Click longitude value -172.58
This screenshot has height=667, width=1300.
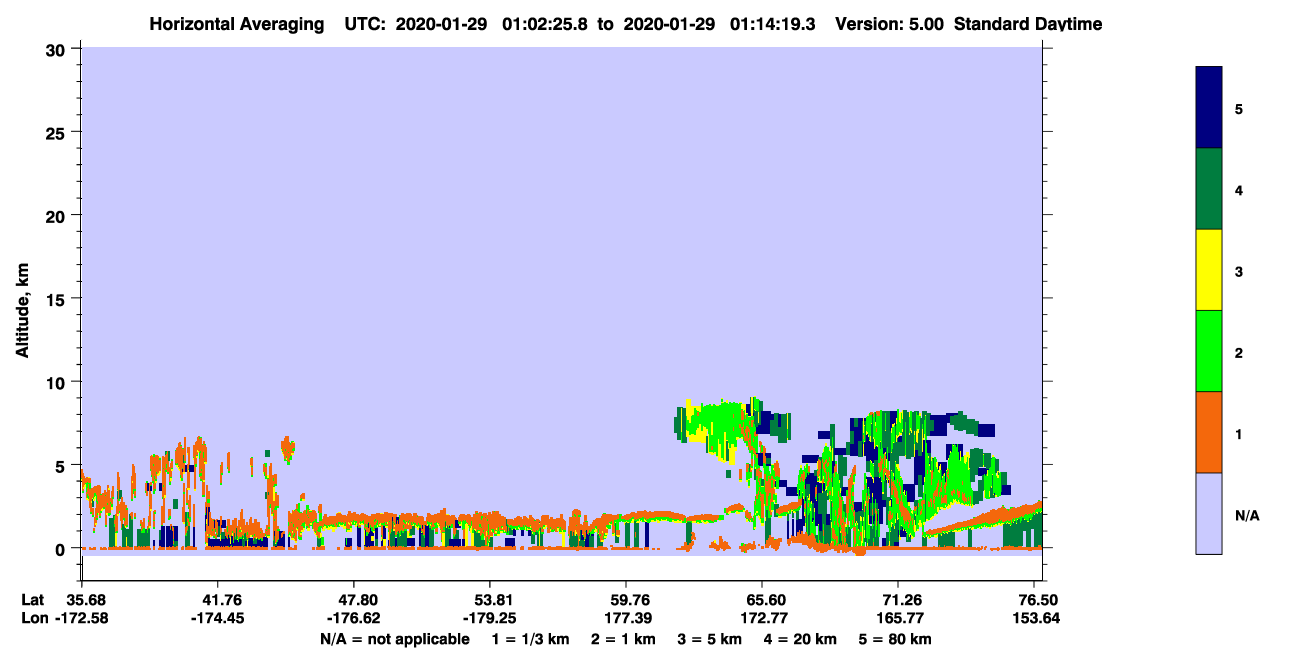point(82,618)
